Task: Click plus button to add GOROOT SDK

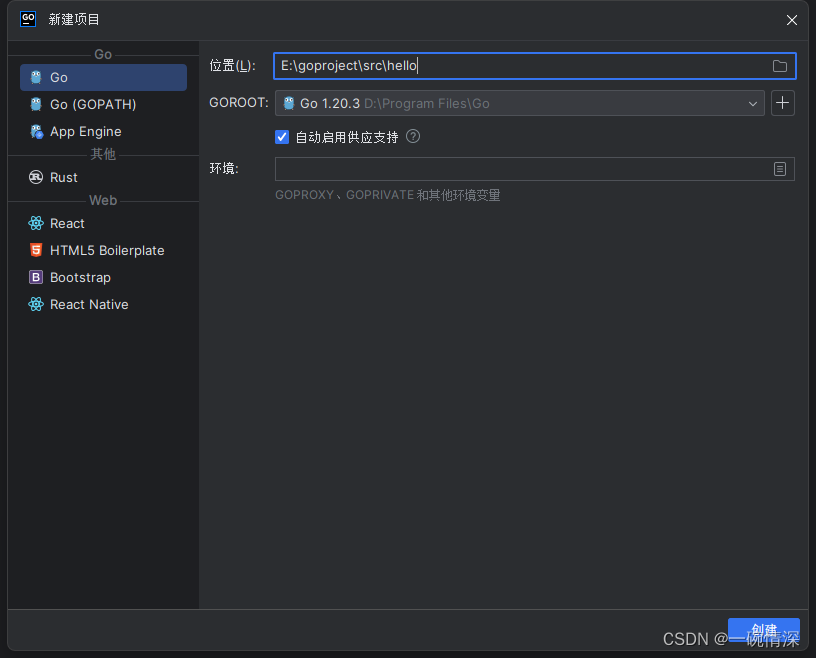Action: [x=782, y=103]
